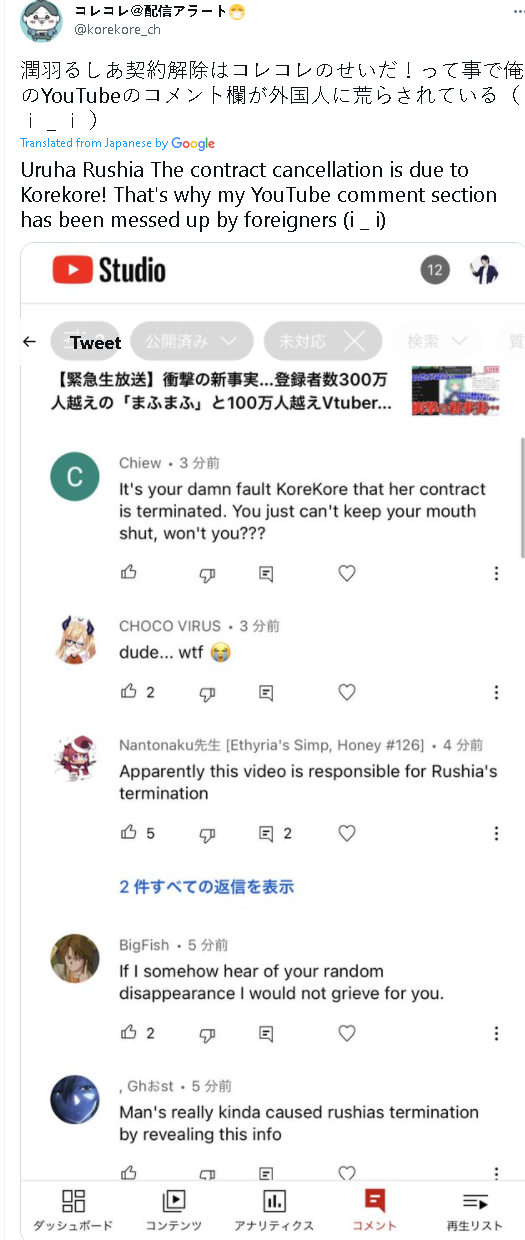This screenshot has width=525, height=1240.
Task: Open the video thumbnail beside the title
Action: pos(456,391)
